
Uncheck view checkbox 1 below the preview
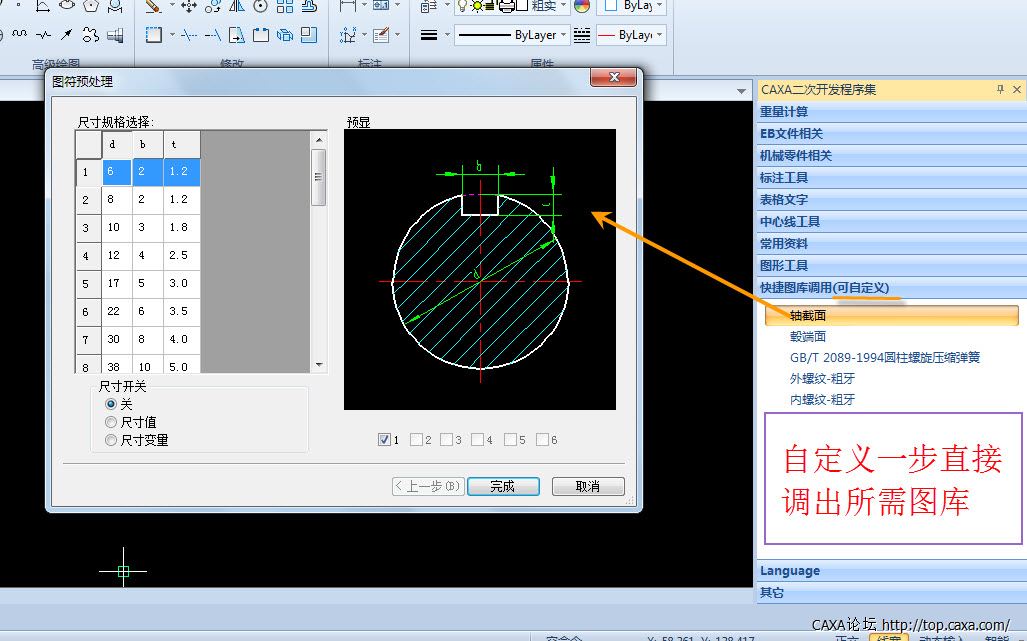(x=385, y=439)
